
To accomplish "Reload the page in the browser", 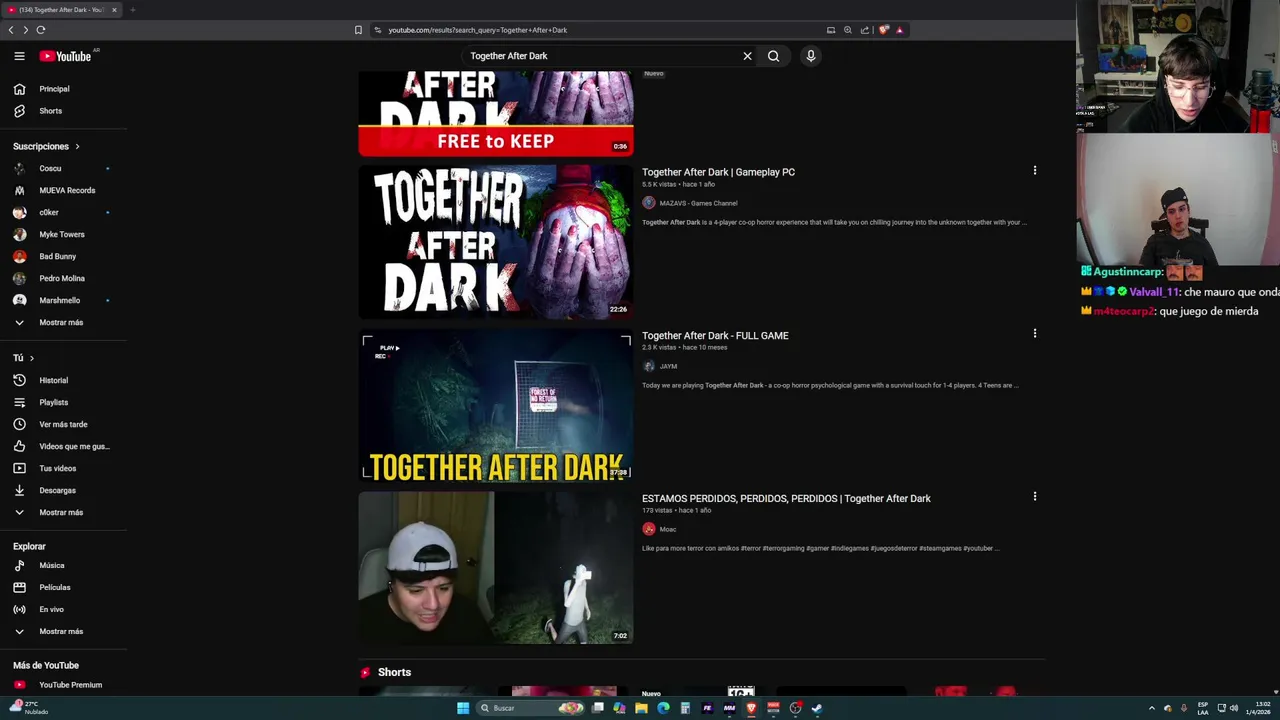I will coord(41,30).
